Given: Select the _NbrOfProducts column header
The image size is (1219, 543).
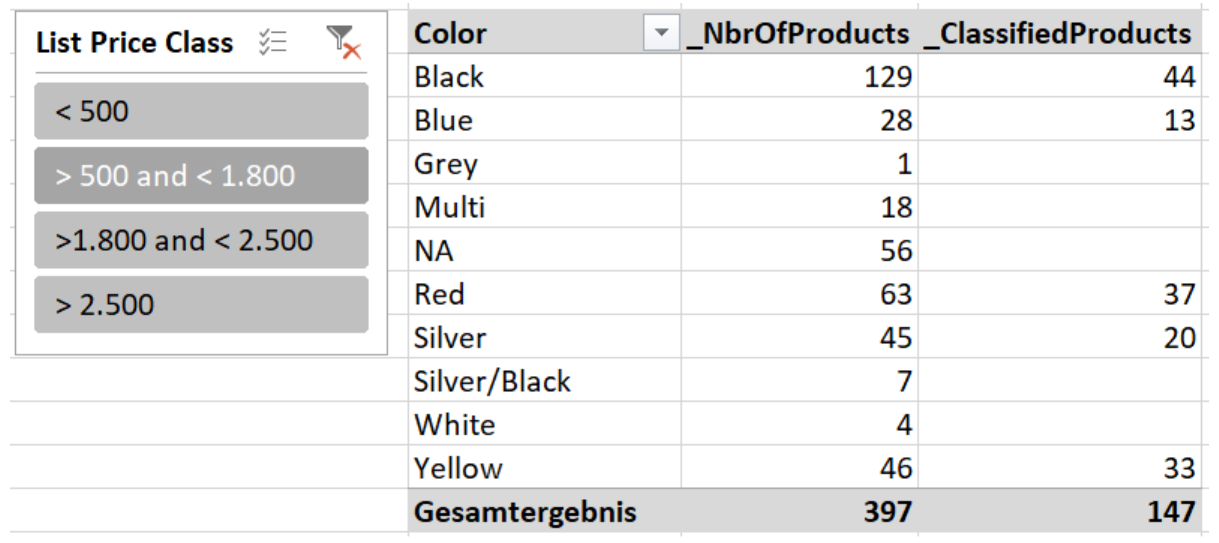Looking at the screenshot, I should point(799,34).
